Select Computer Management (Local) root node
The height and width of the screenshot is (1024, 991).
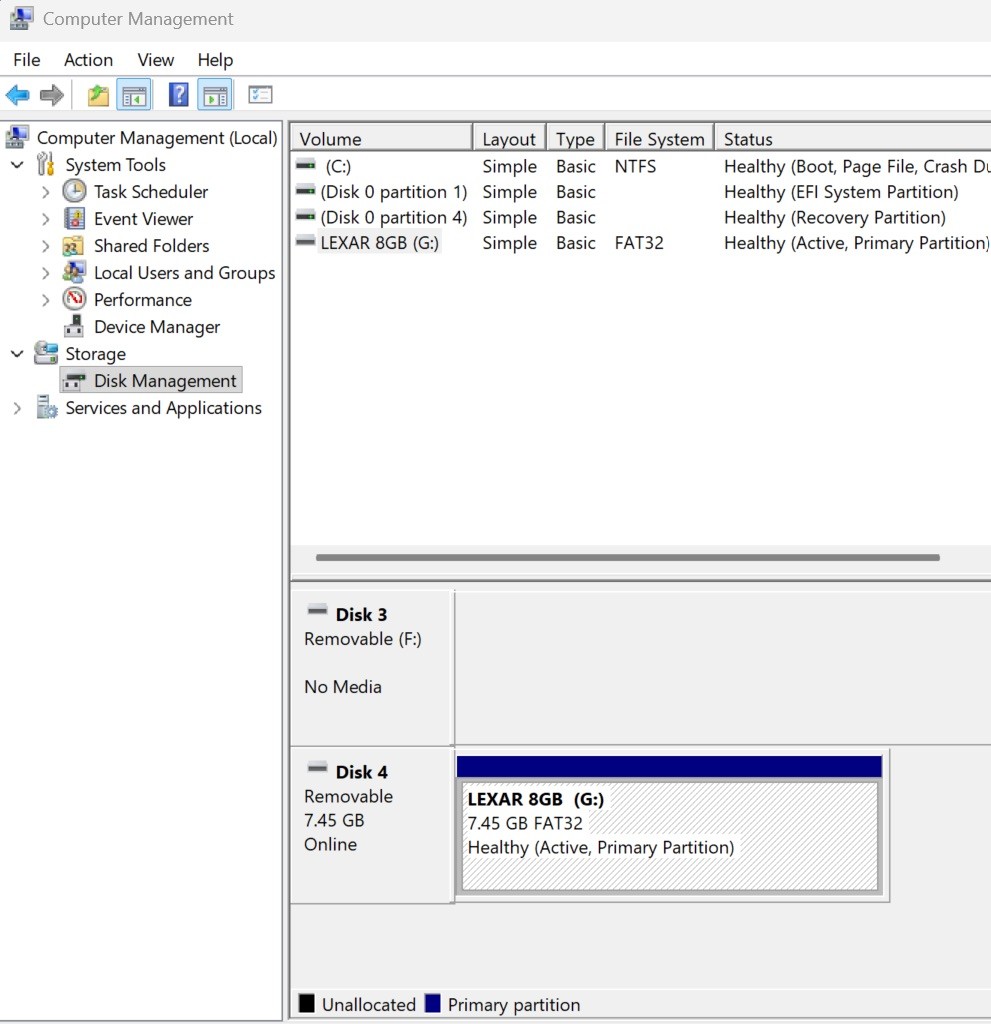[157, 138]
